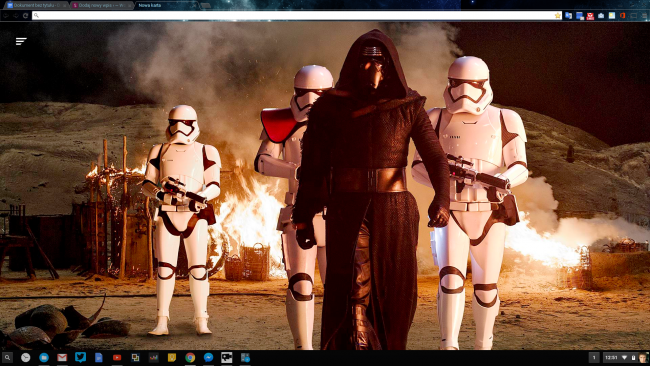Open the red Gmail checker extension
Screen dimensions: 650x366
590,16
